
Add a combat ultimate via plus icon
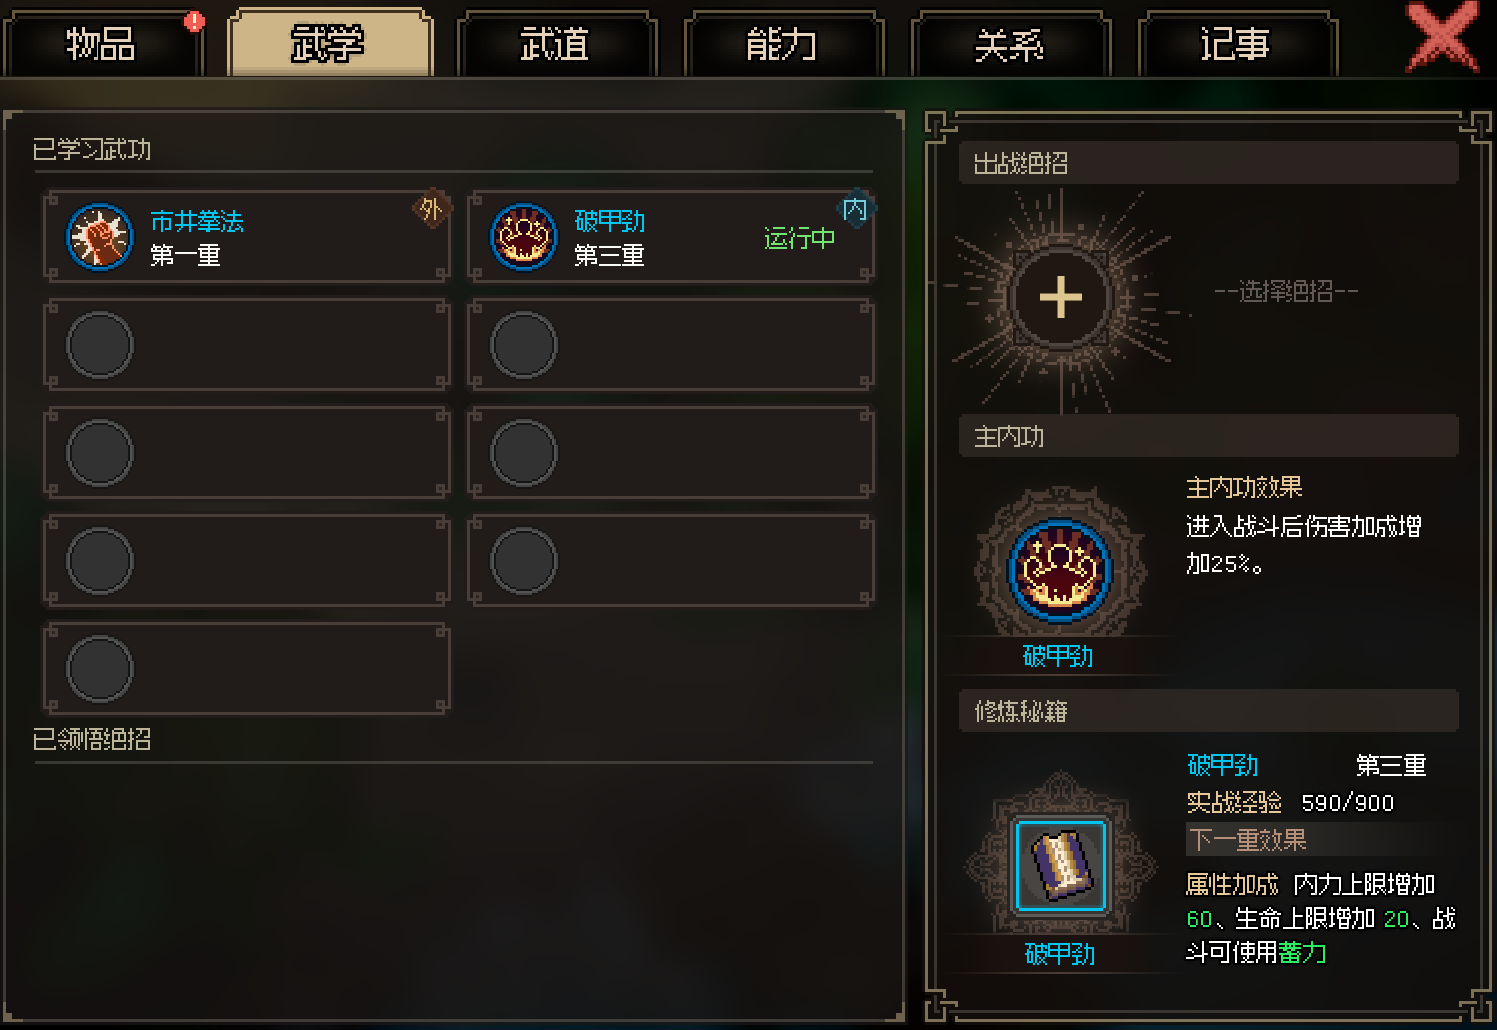pos(1060,297)
